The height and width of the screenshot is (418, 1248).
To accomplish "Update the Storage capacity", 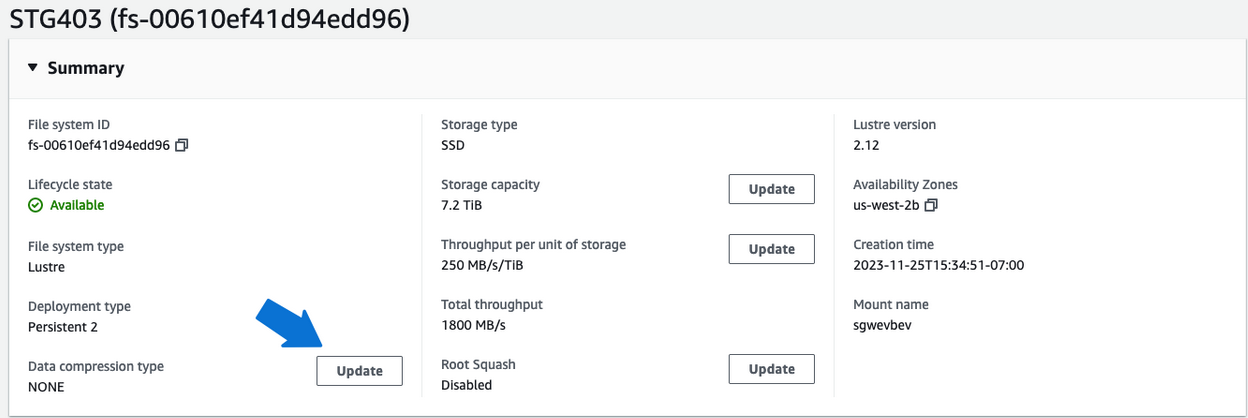I will click(x=771, y=189).
